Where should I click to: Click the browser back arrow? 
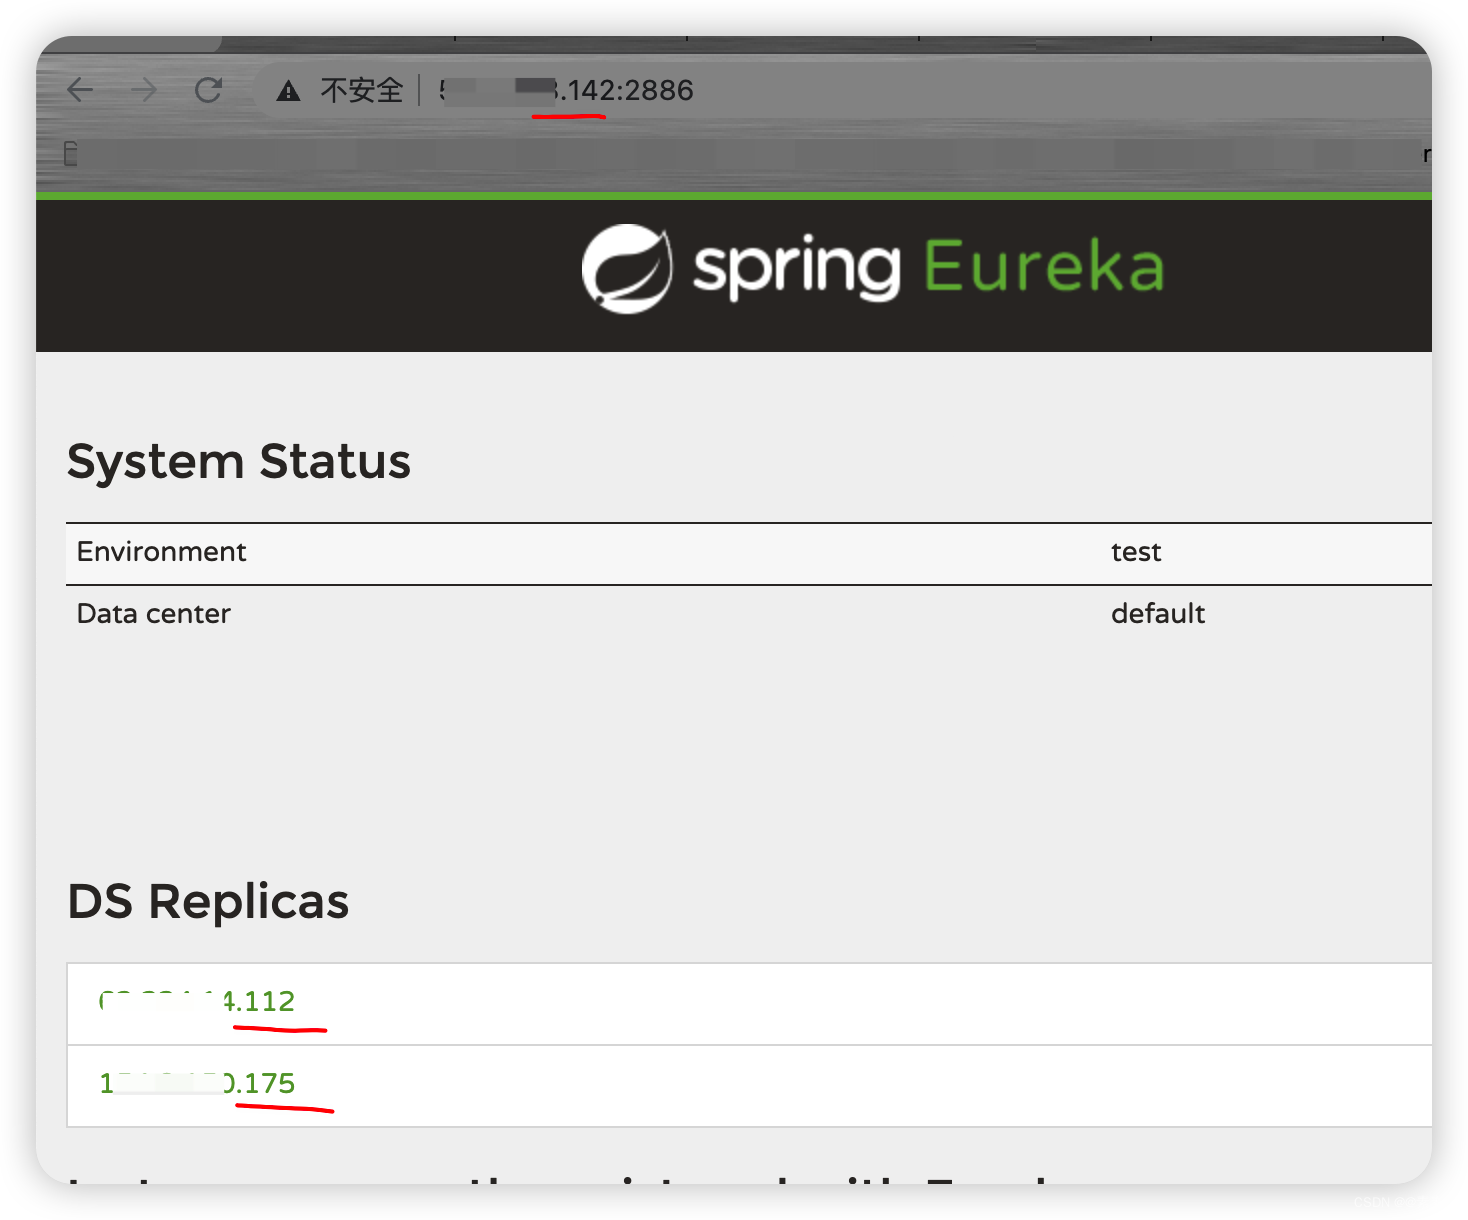[x=80, y=90]
